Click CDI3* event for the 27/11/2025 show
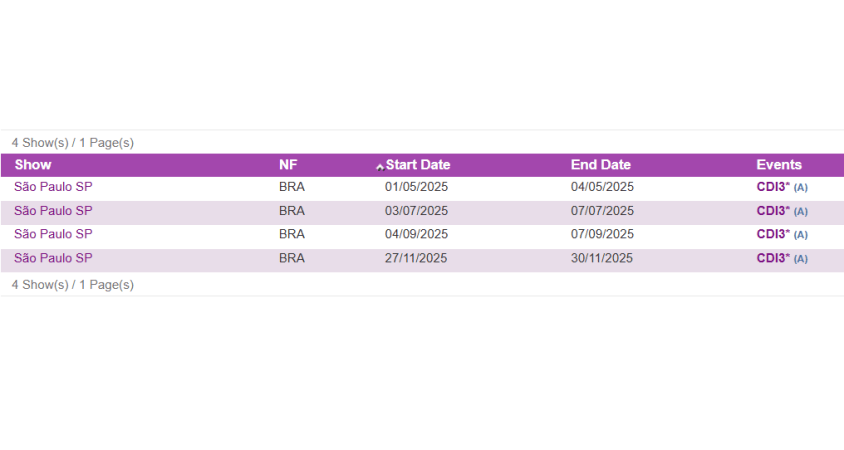 click(772, 258)
